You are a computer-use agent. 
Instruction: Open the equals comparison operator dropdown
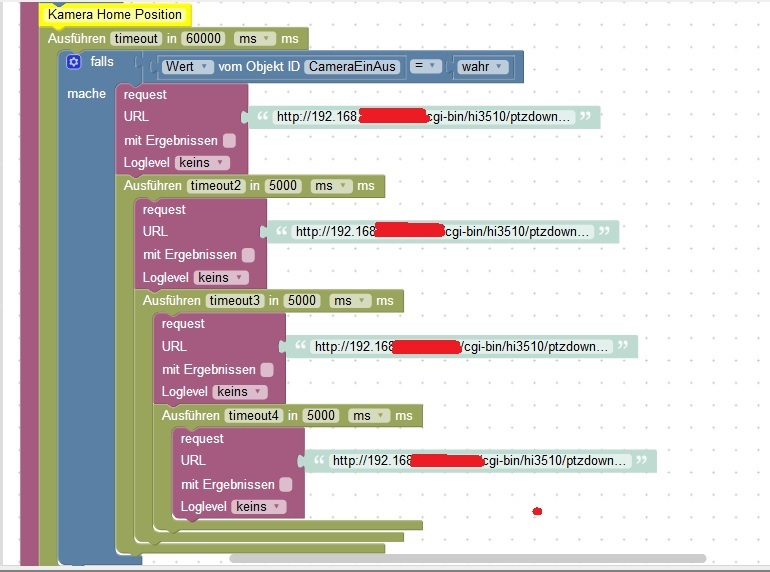click(x=425, y=65)
